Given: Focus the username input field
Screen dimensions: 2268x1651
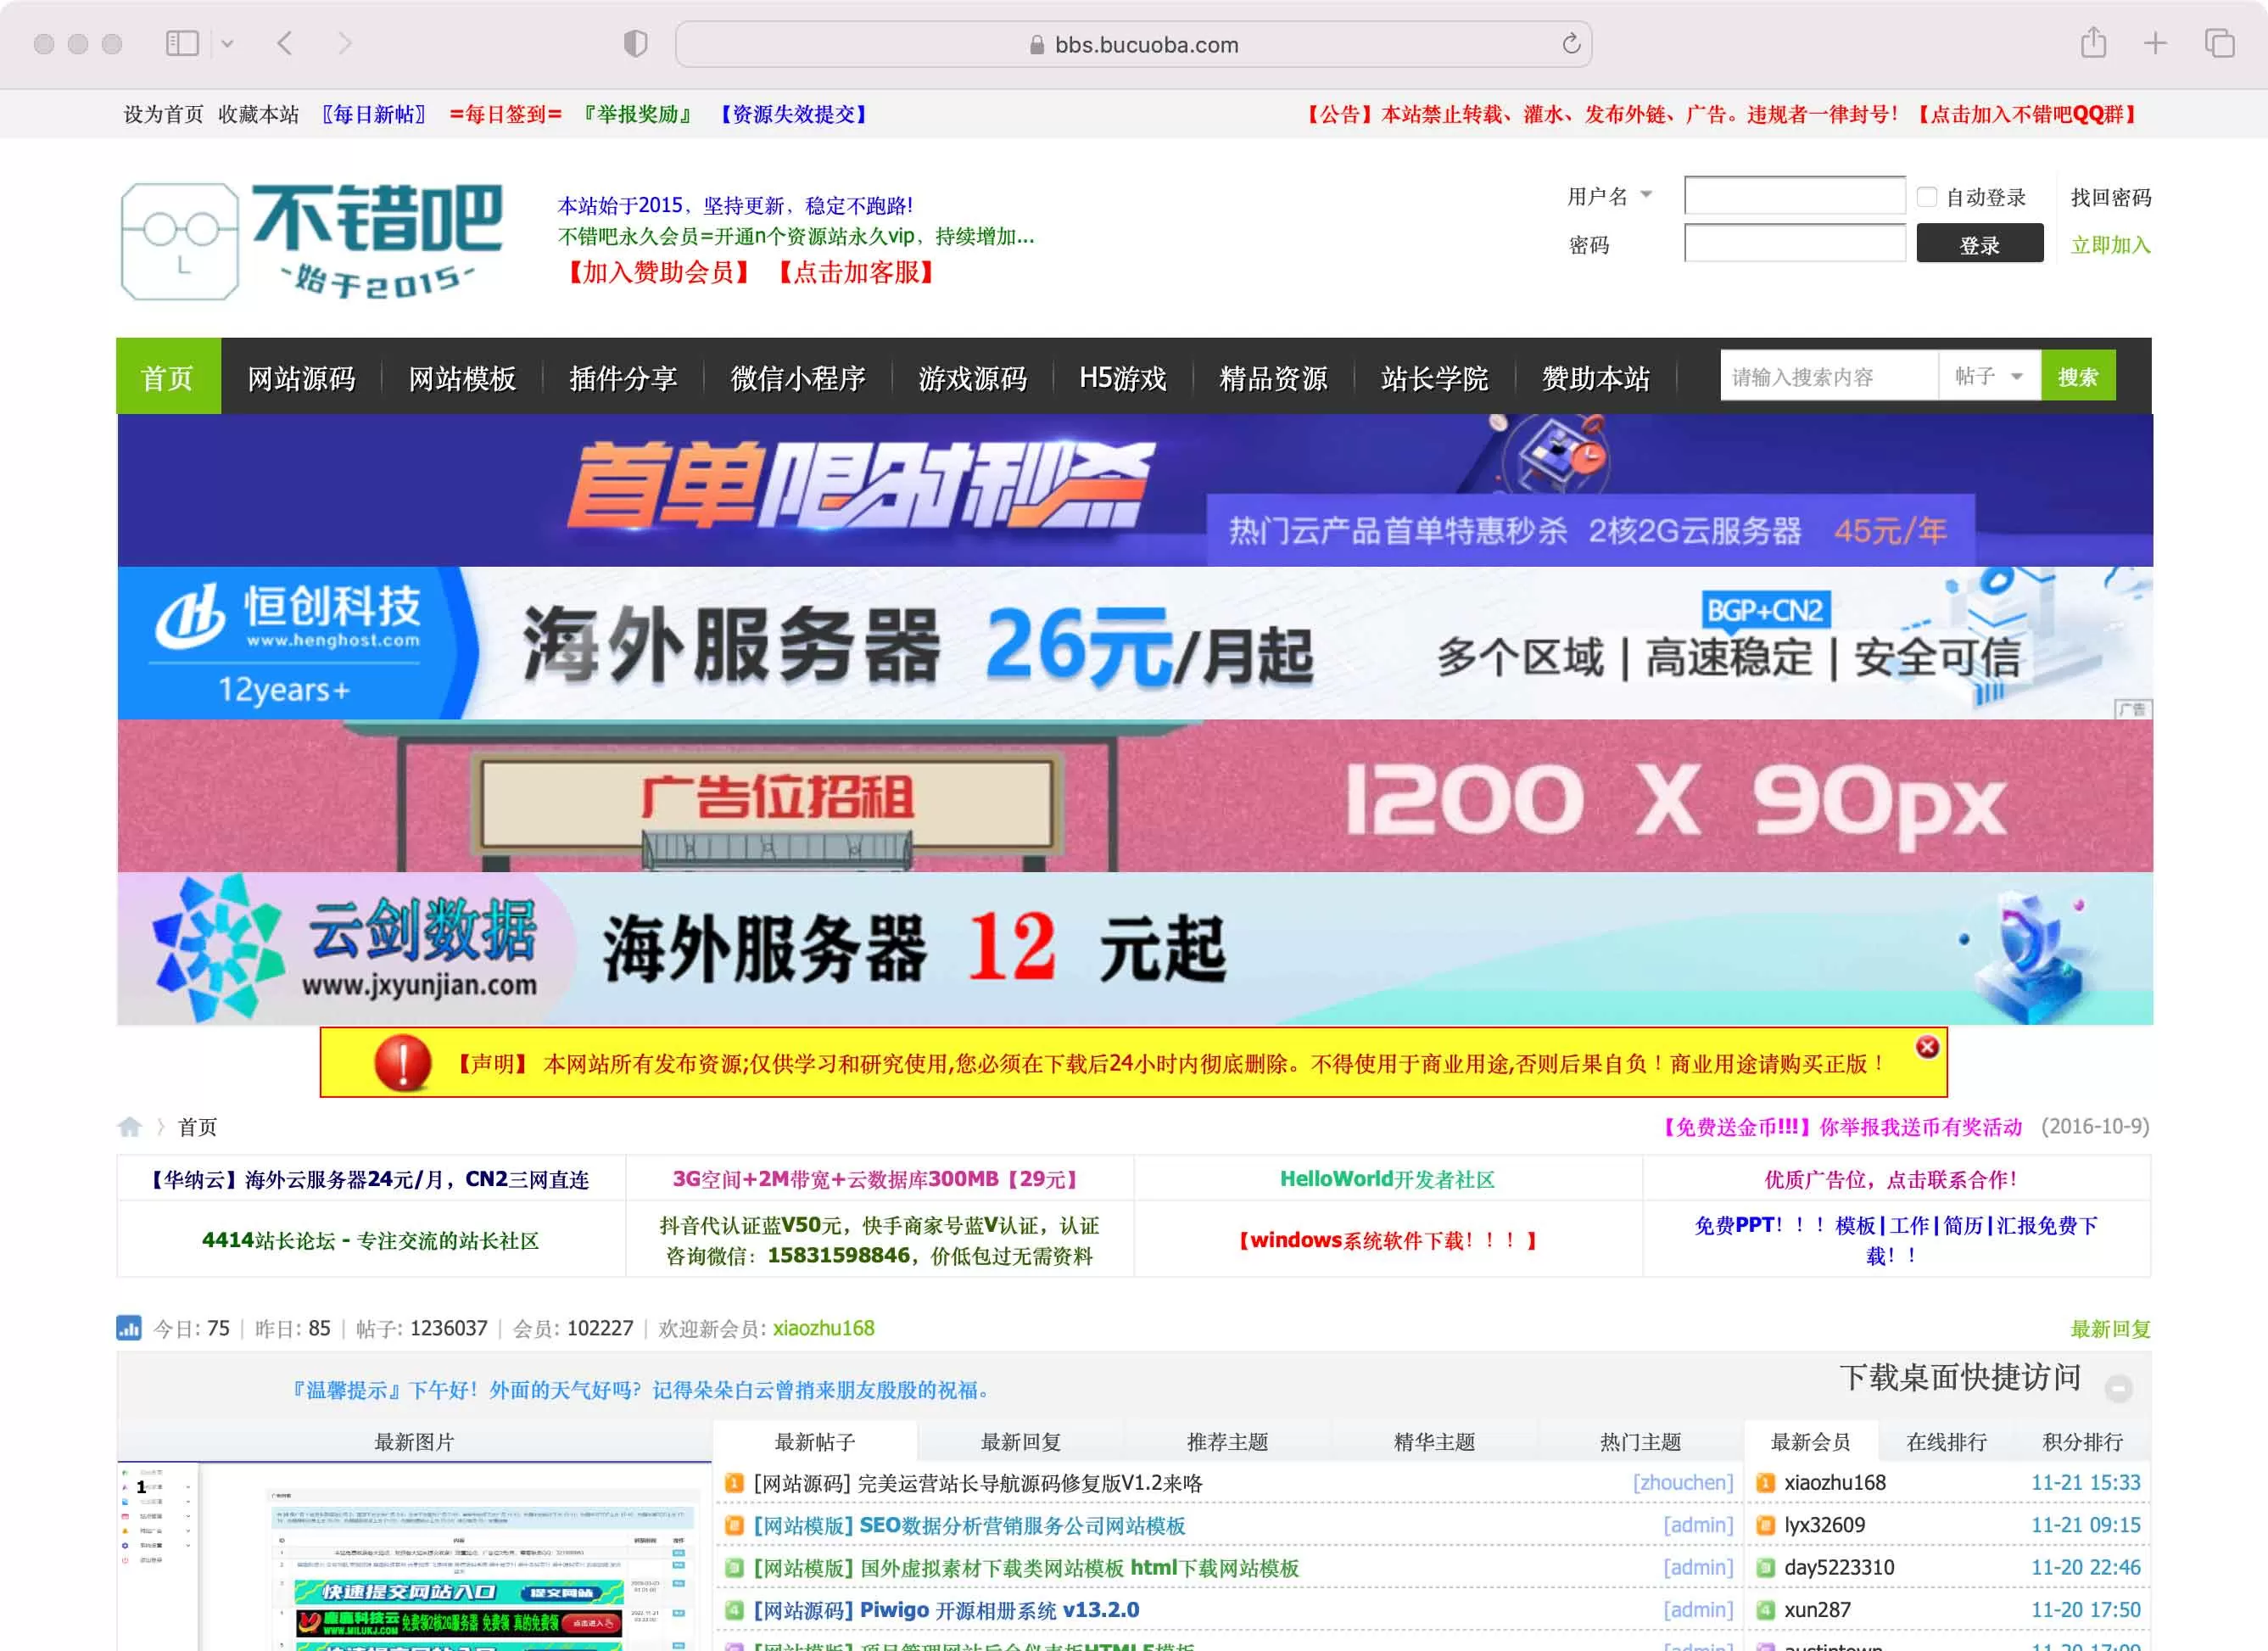Looking at the screenshot, I should 1795,196.
